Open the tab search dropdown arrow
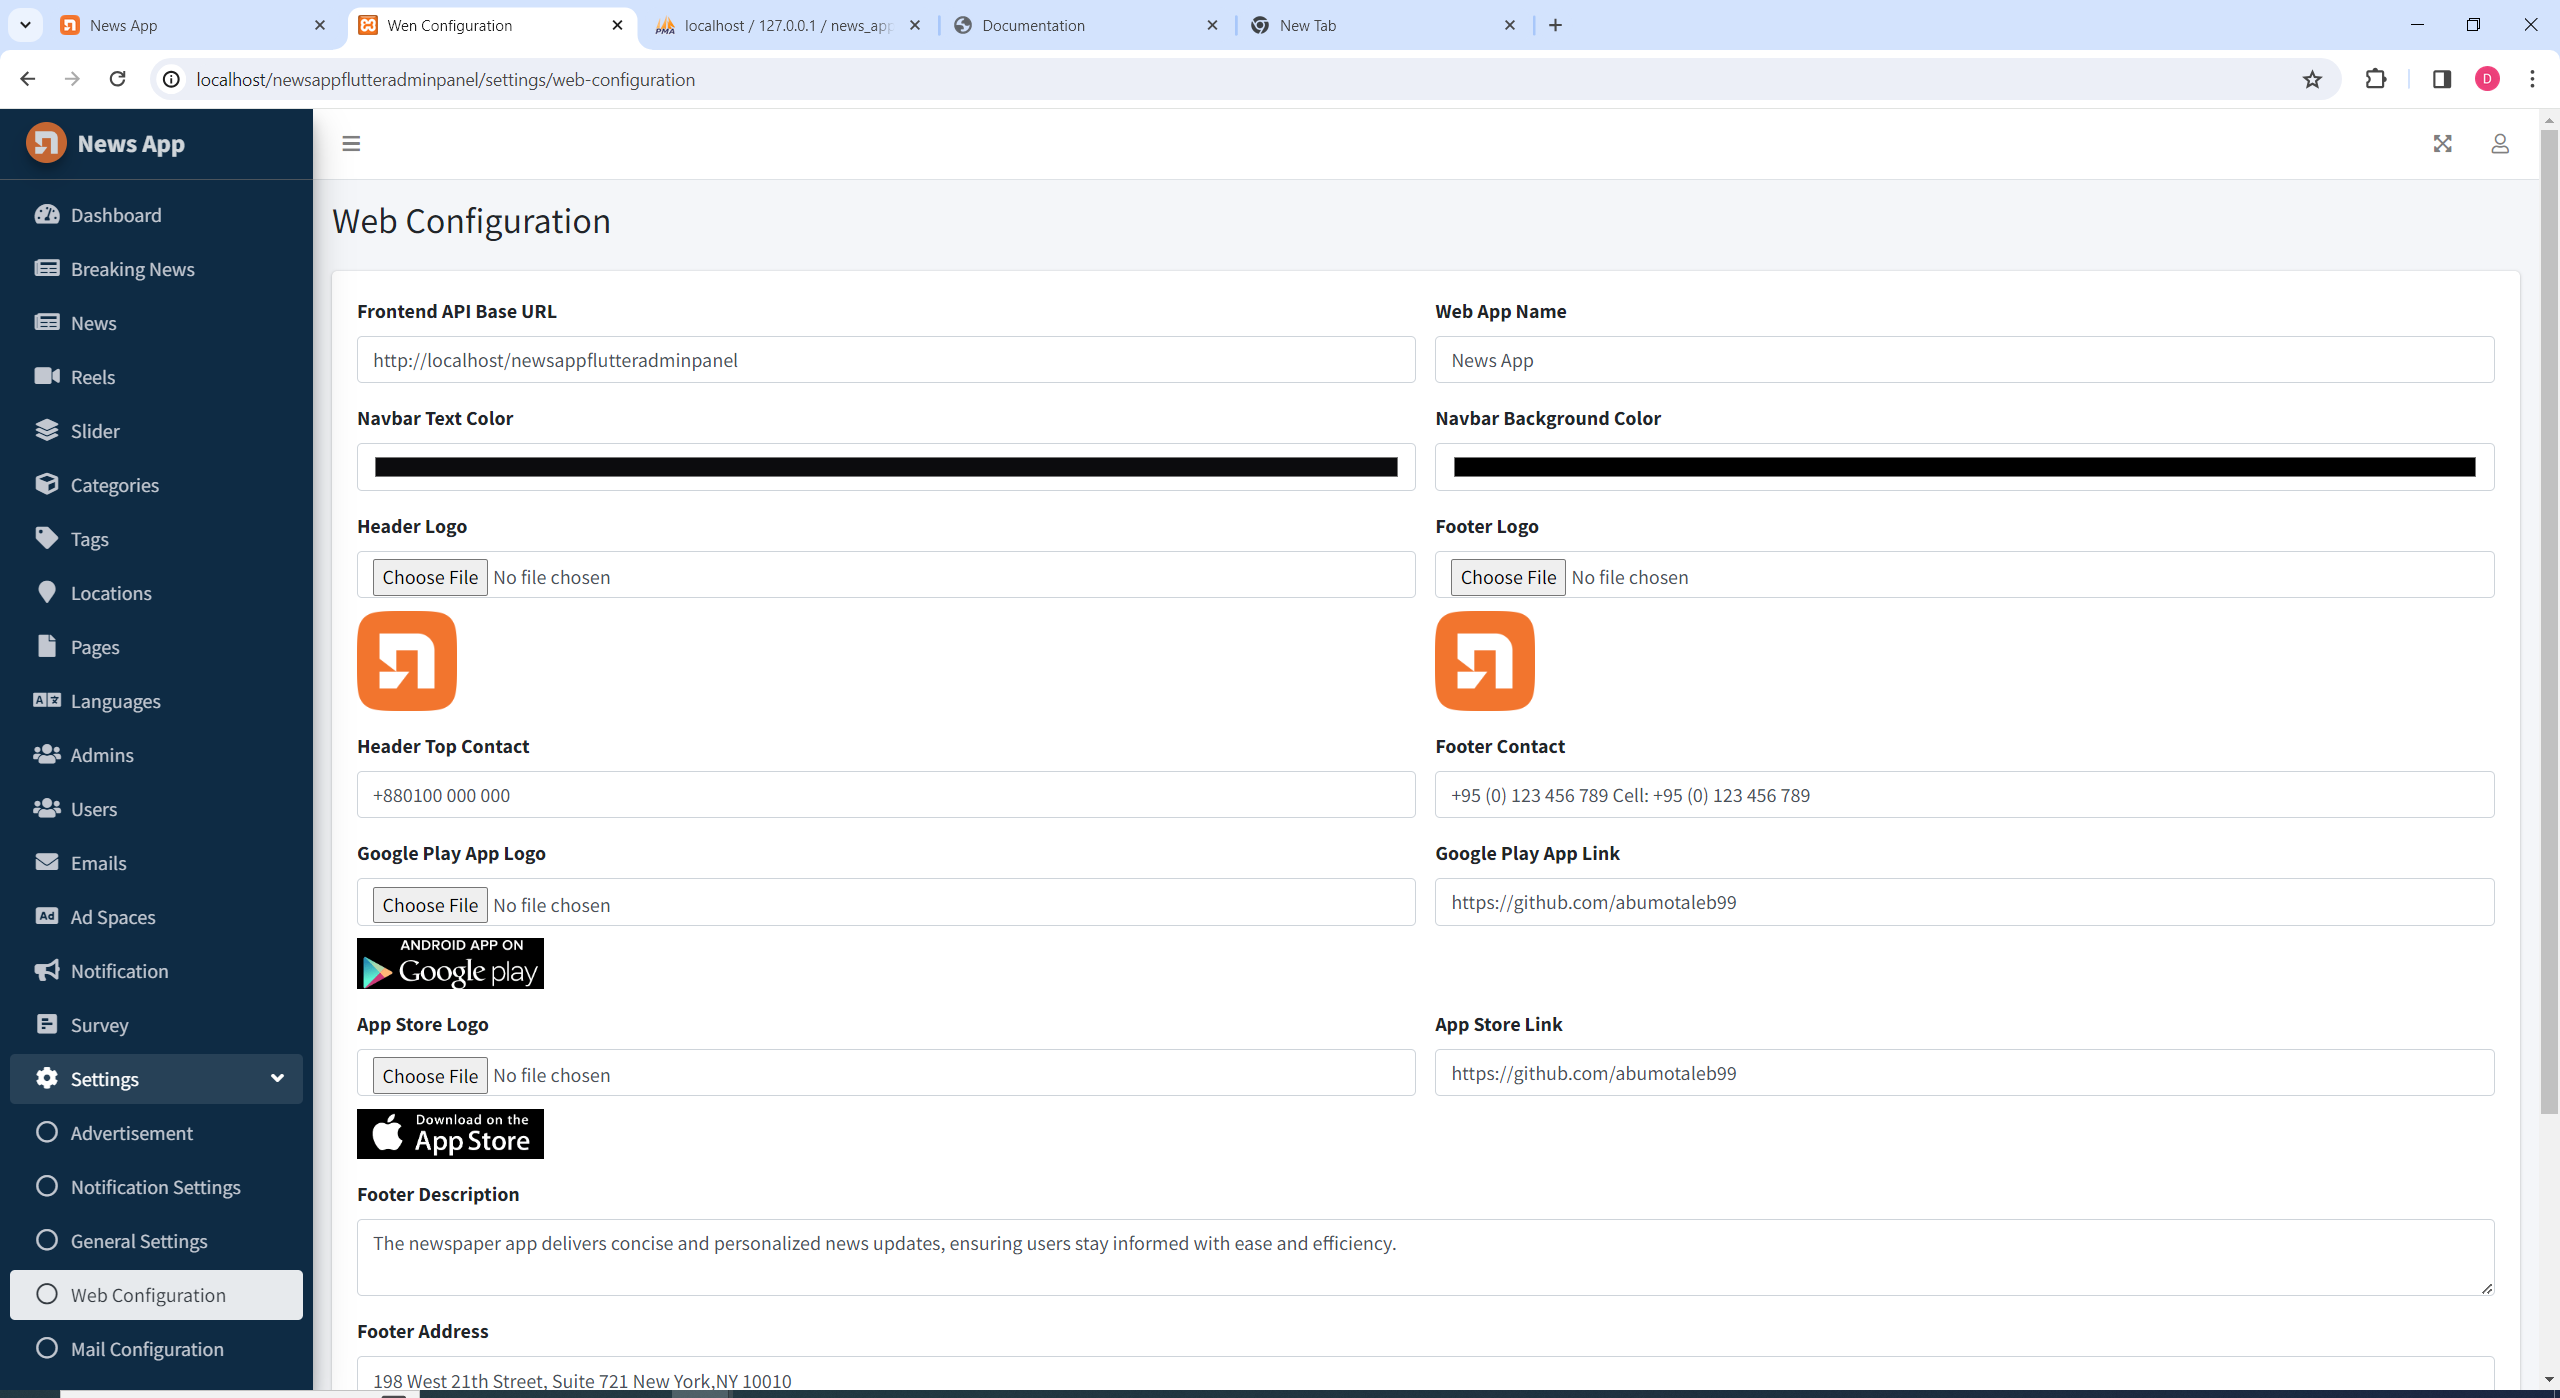 click(25, 25)
